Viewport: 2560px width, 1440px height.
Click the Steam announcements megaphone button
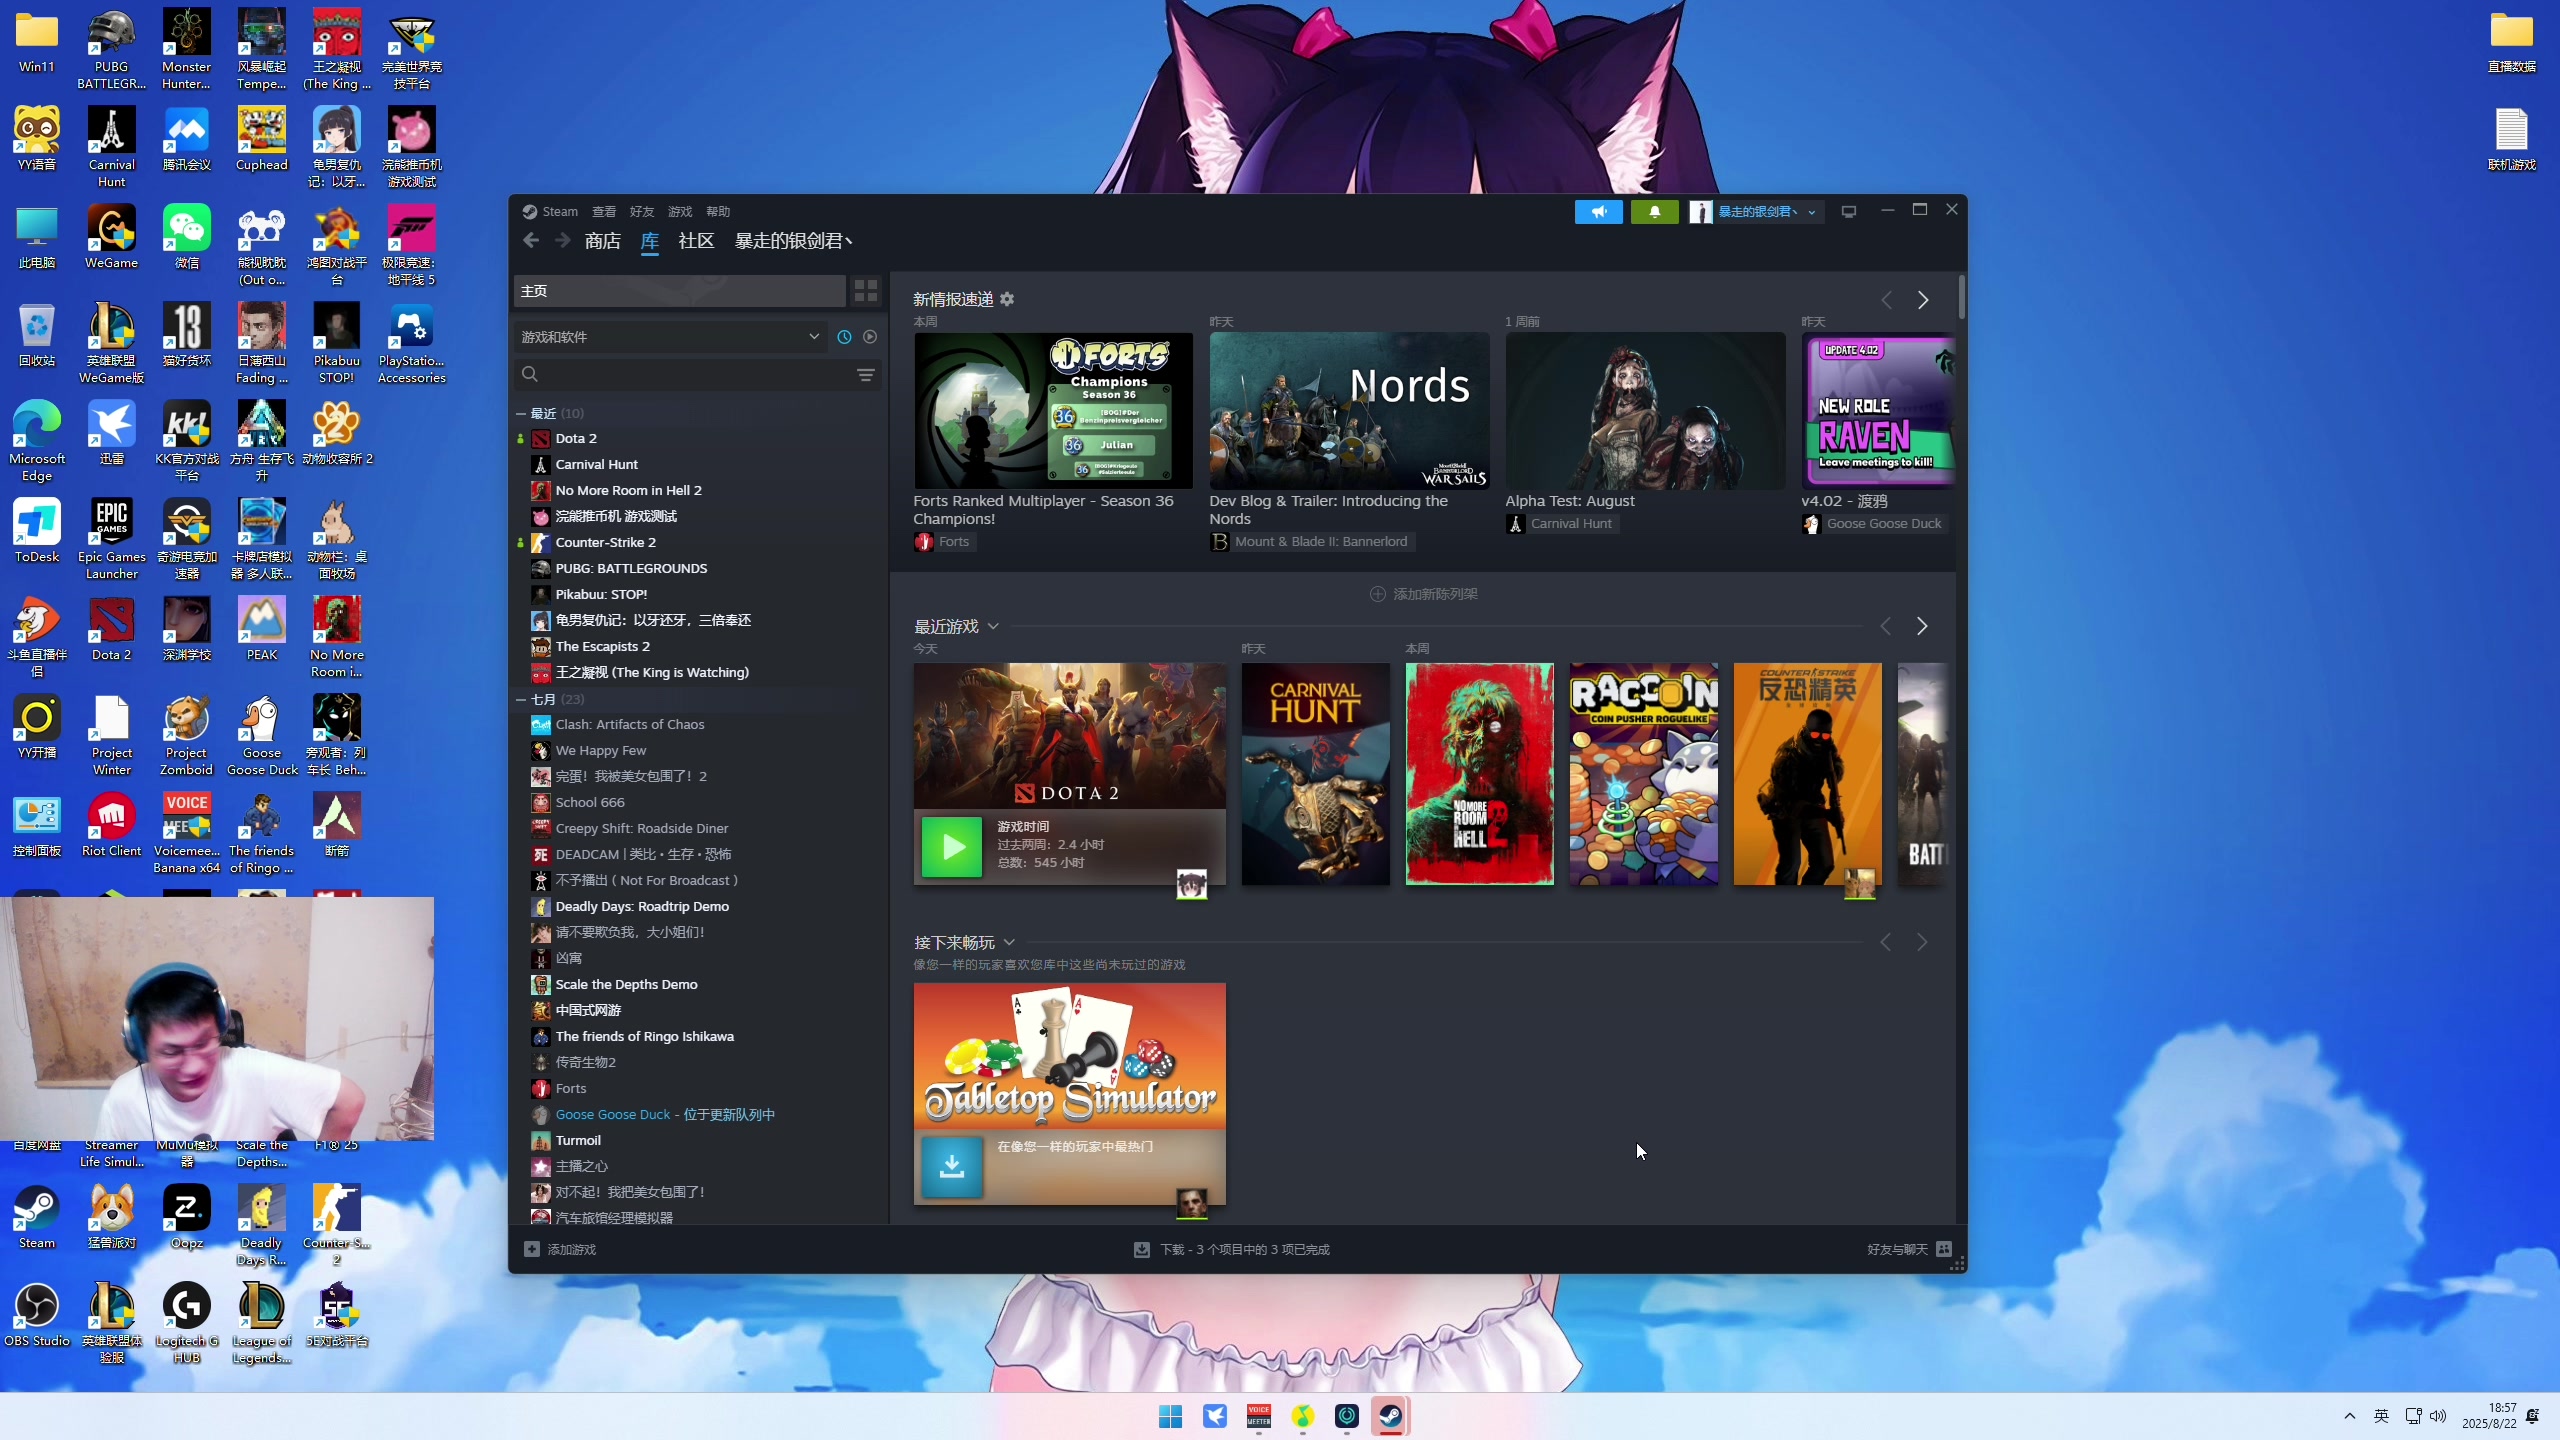[x=1598, y=212]
